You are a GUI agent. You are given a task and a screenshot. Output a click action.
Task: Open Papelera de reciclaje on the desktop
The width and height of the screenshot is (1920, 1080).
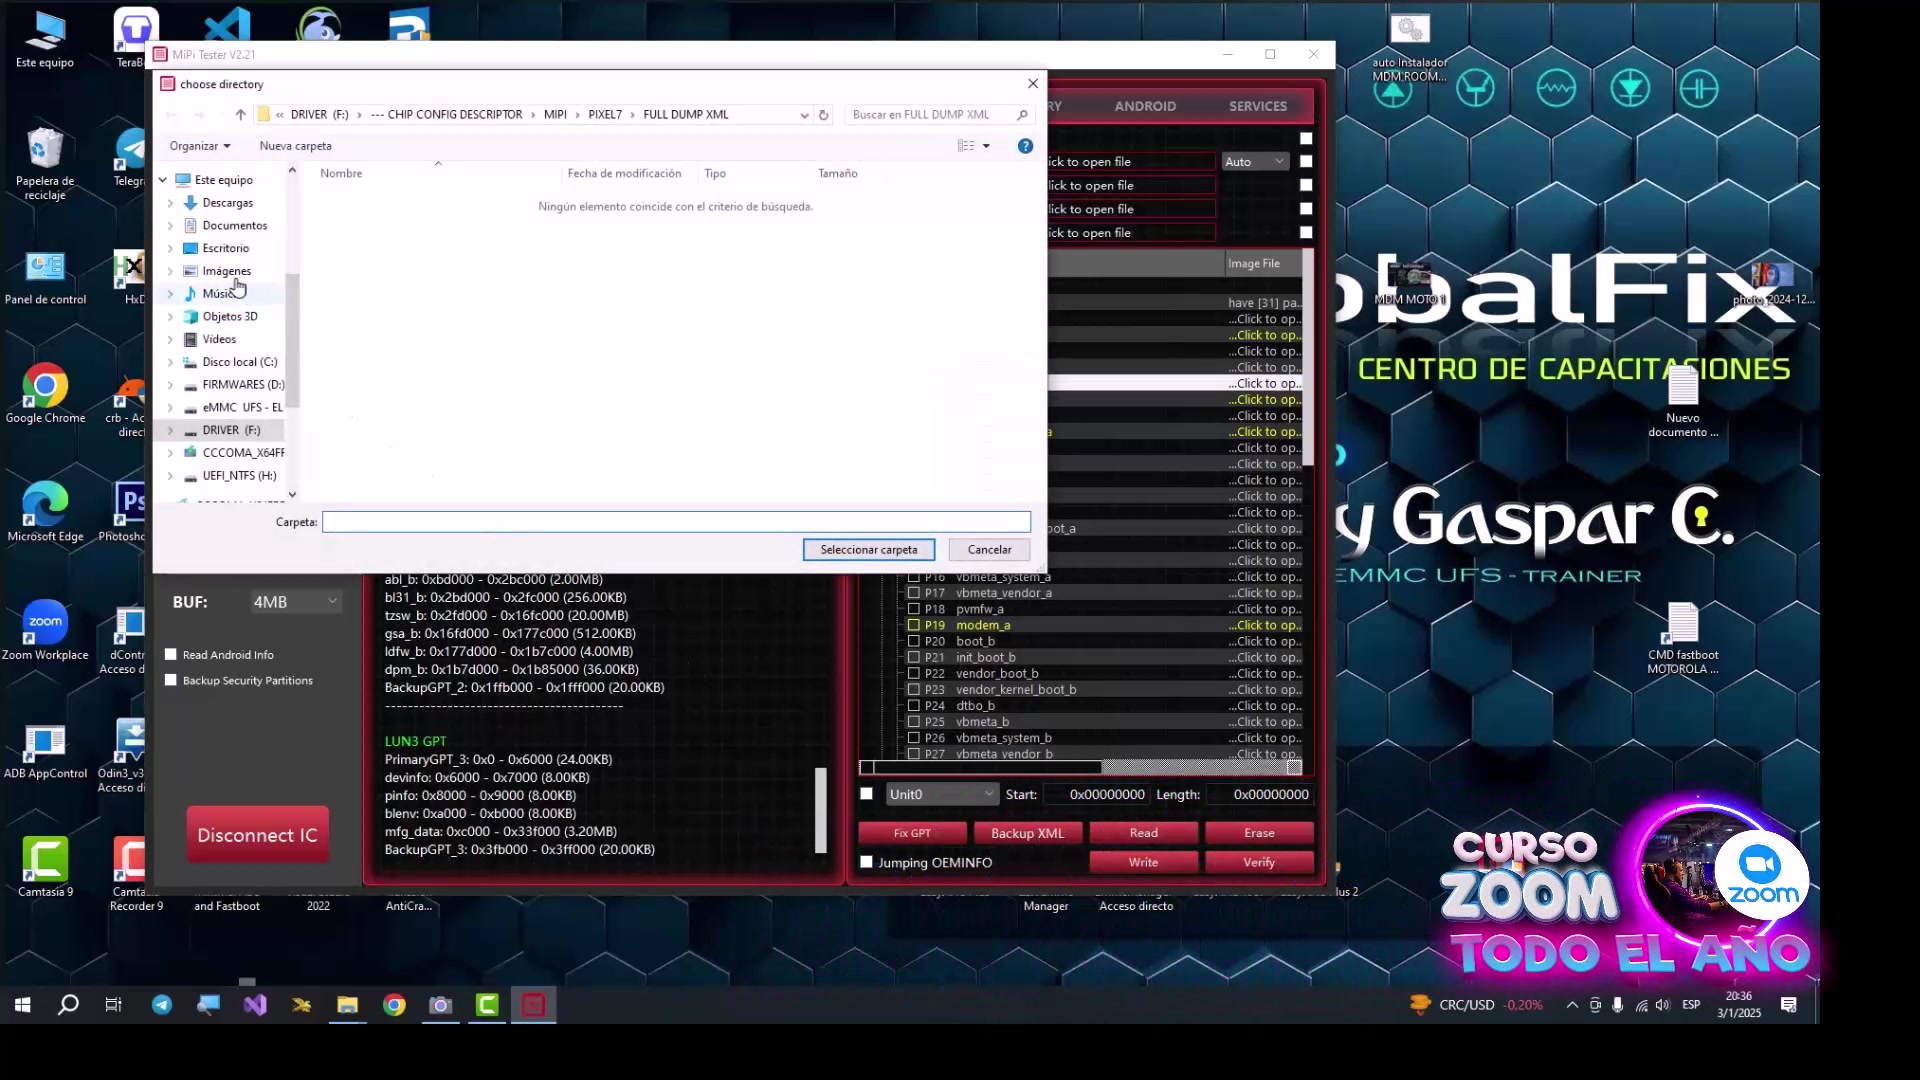pyautogui.click(x=45, y=163)
